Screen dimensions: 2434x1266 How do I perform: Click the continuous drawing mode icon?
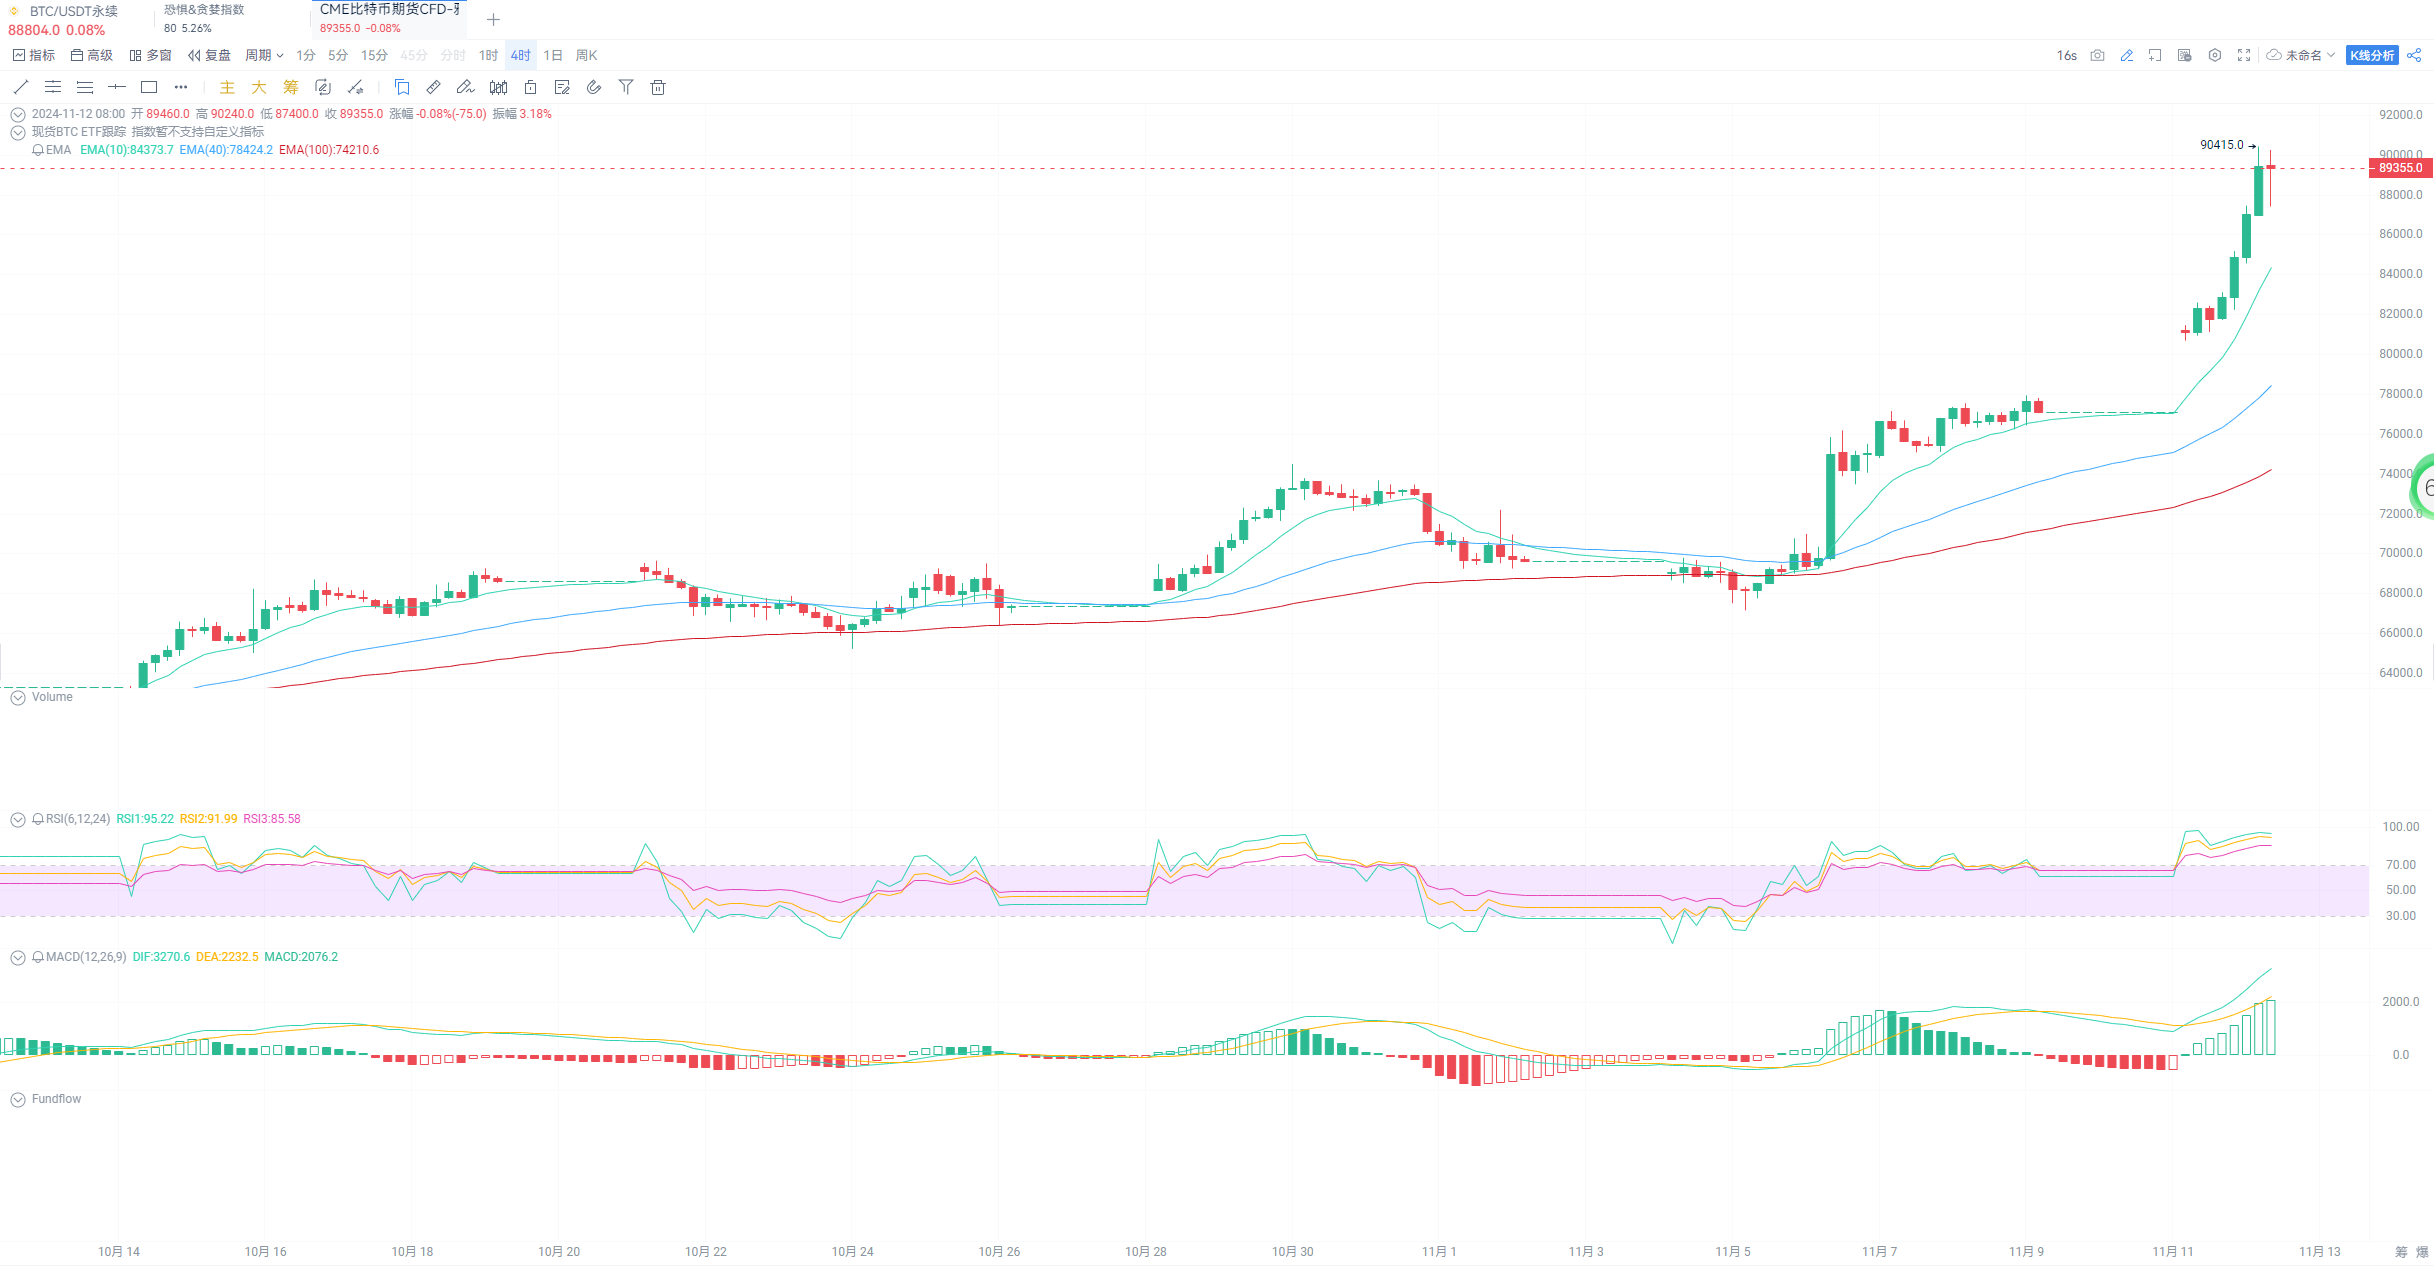[323, 87]
